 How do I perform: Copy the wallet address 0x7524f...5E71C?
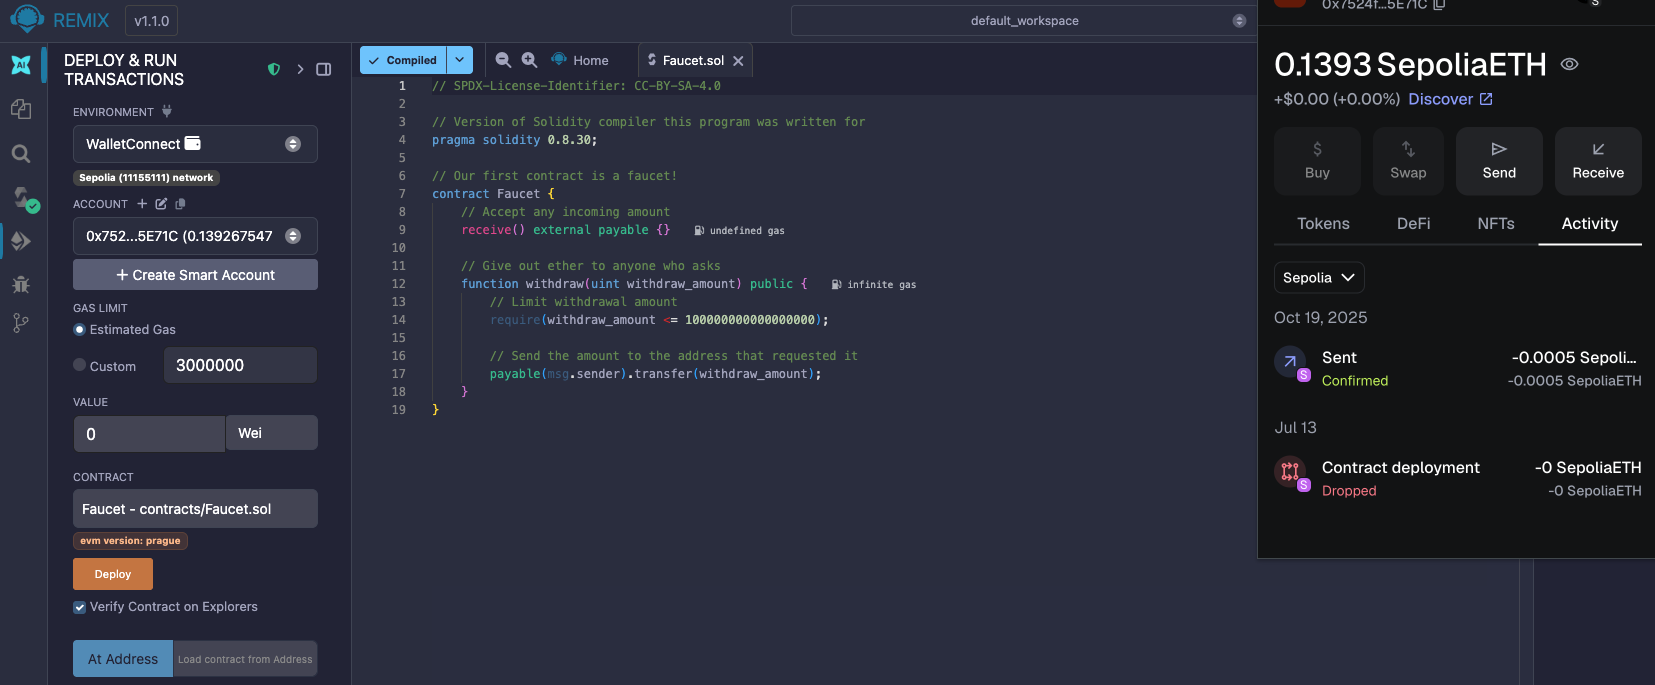pos(1439,4)
